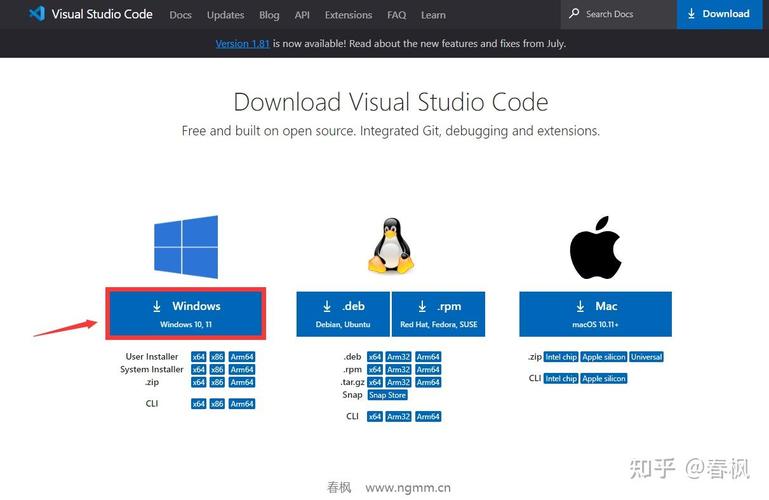Select Mac .zip Universal download
The height and width of the screenshot is (500, 769).
(x=646, y=357)
